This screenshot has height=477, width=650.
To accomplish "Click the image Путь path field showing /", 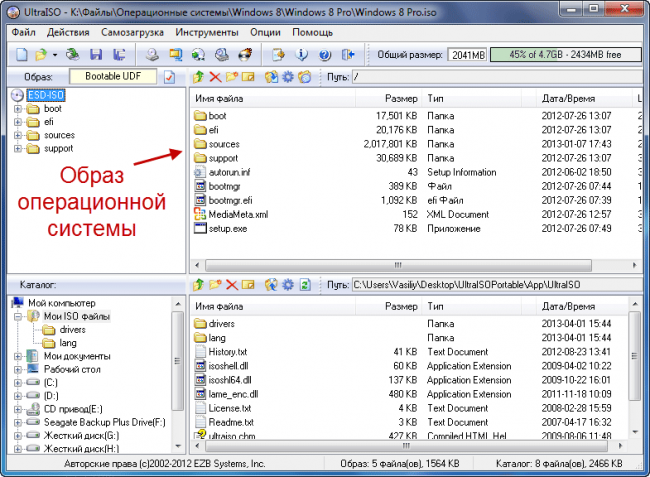I will pos(497,77).
